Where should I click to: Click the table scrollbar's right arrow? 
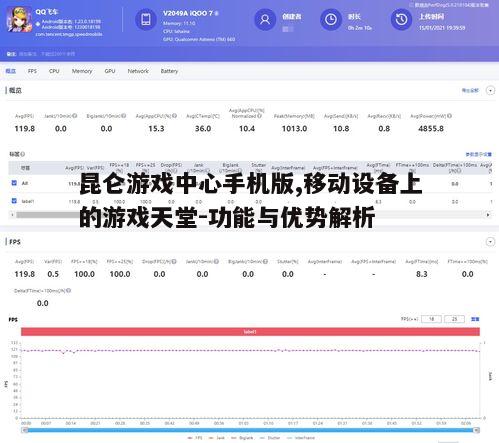pyautogui.click(x=488, y=215)
